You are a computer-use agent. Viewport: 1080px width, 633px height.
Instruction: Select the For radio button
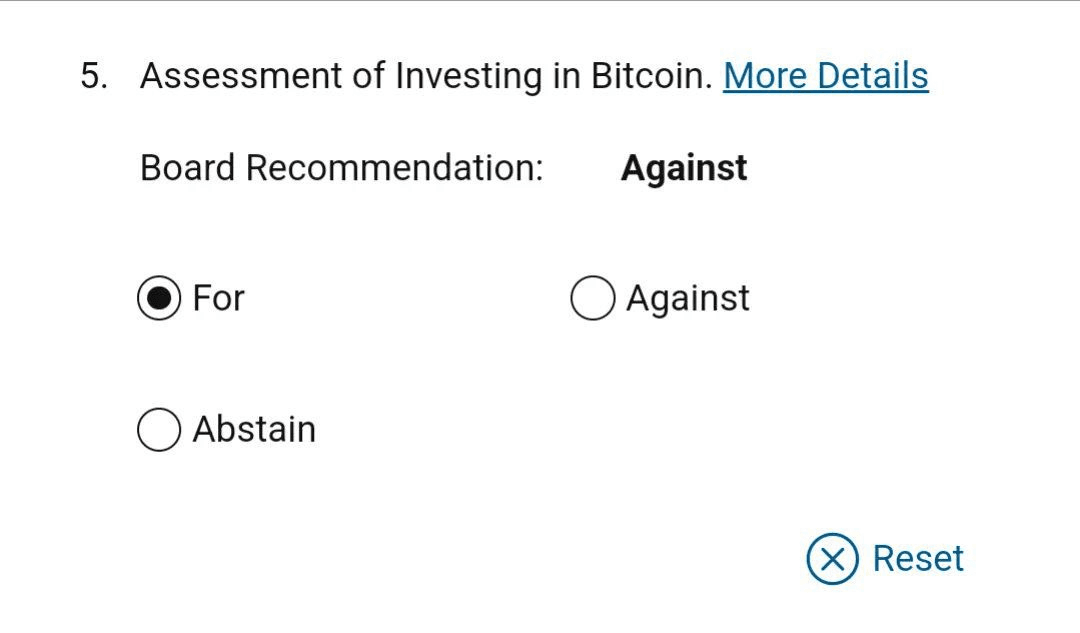[x=159, y=298]
